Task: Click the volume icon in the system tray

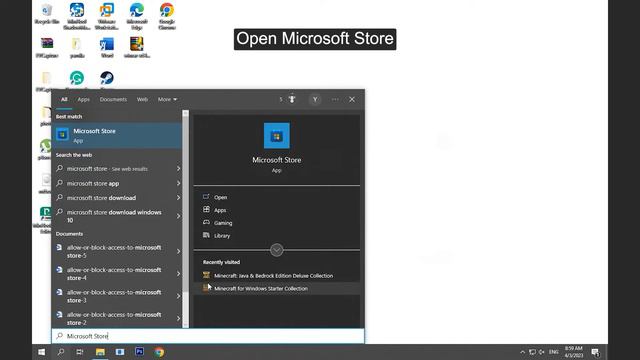Action: tap(542, 352)
